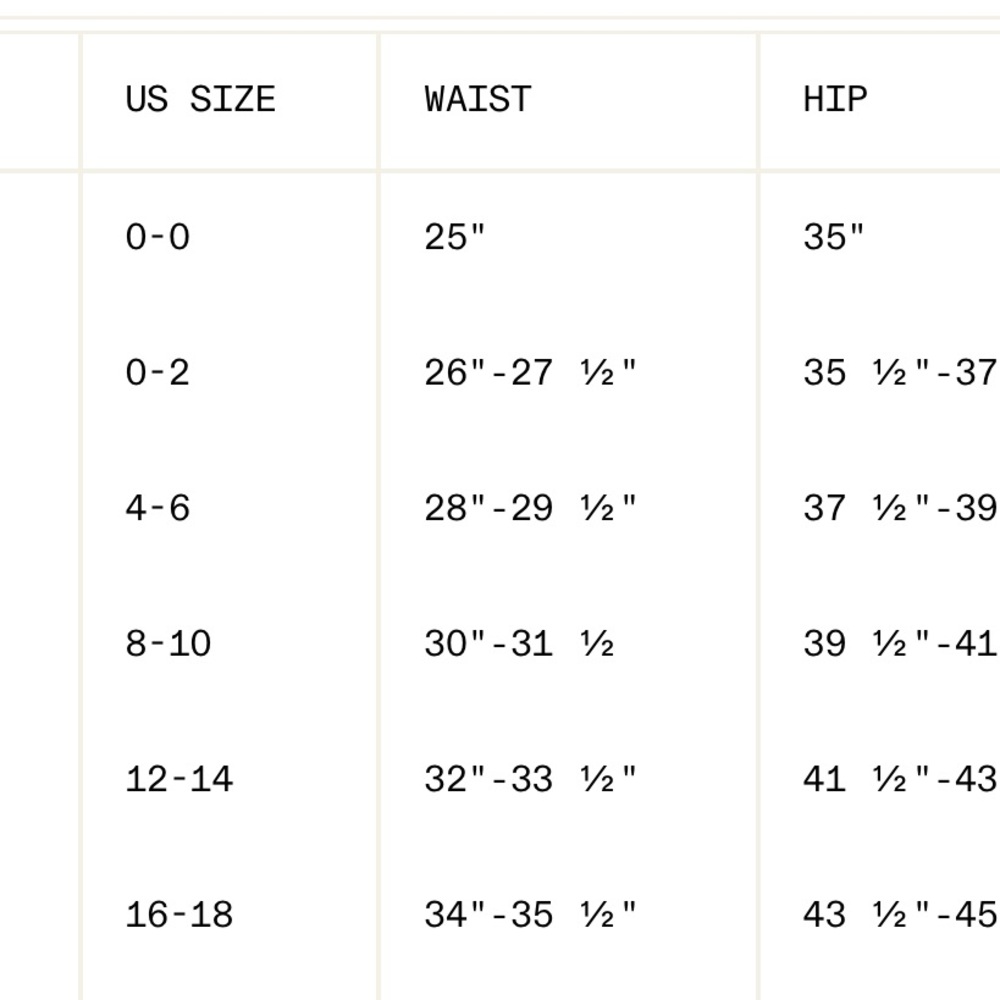Image resolution: width=1000 pixels, height=1000 pixels.
Task: Click the 30"-31 ½ waist value
Action: click(519, 643)
